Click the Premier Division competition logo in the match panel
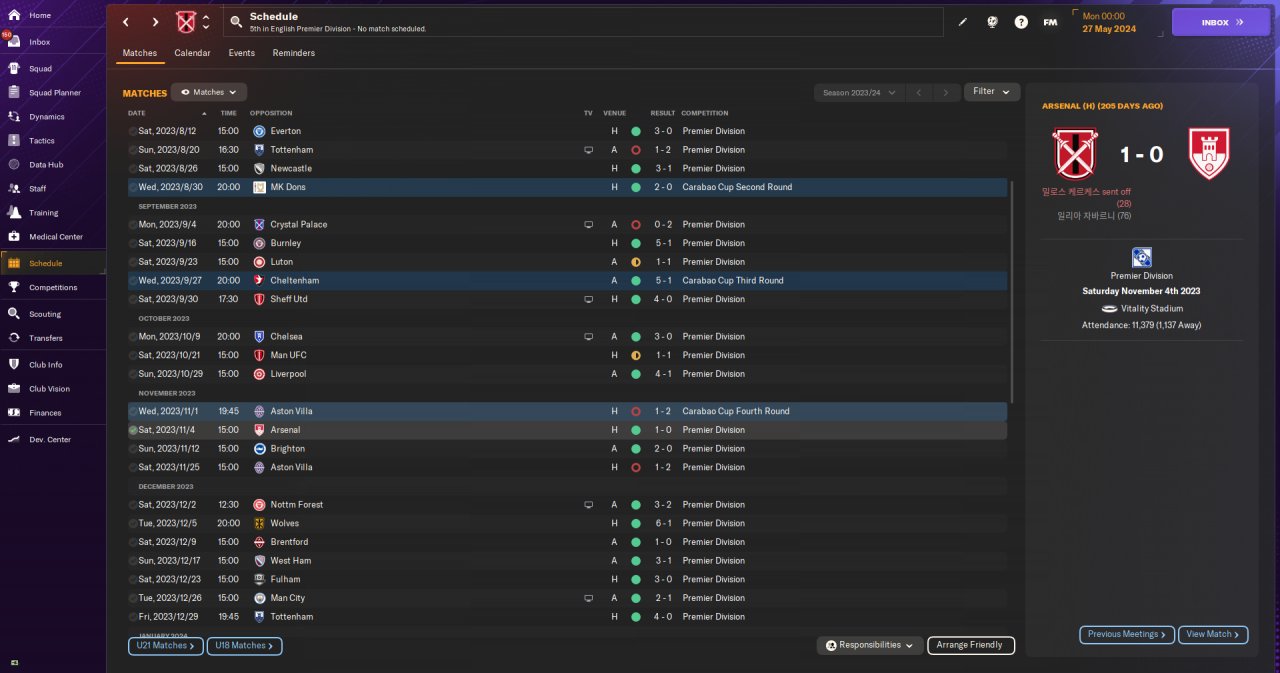The image size is (1280, 673). click(1142, 258)
